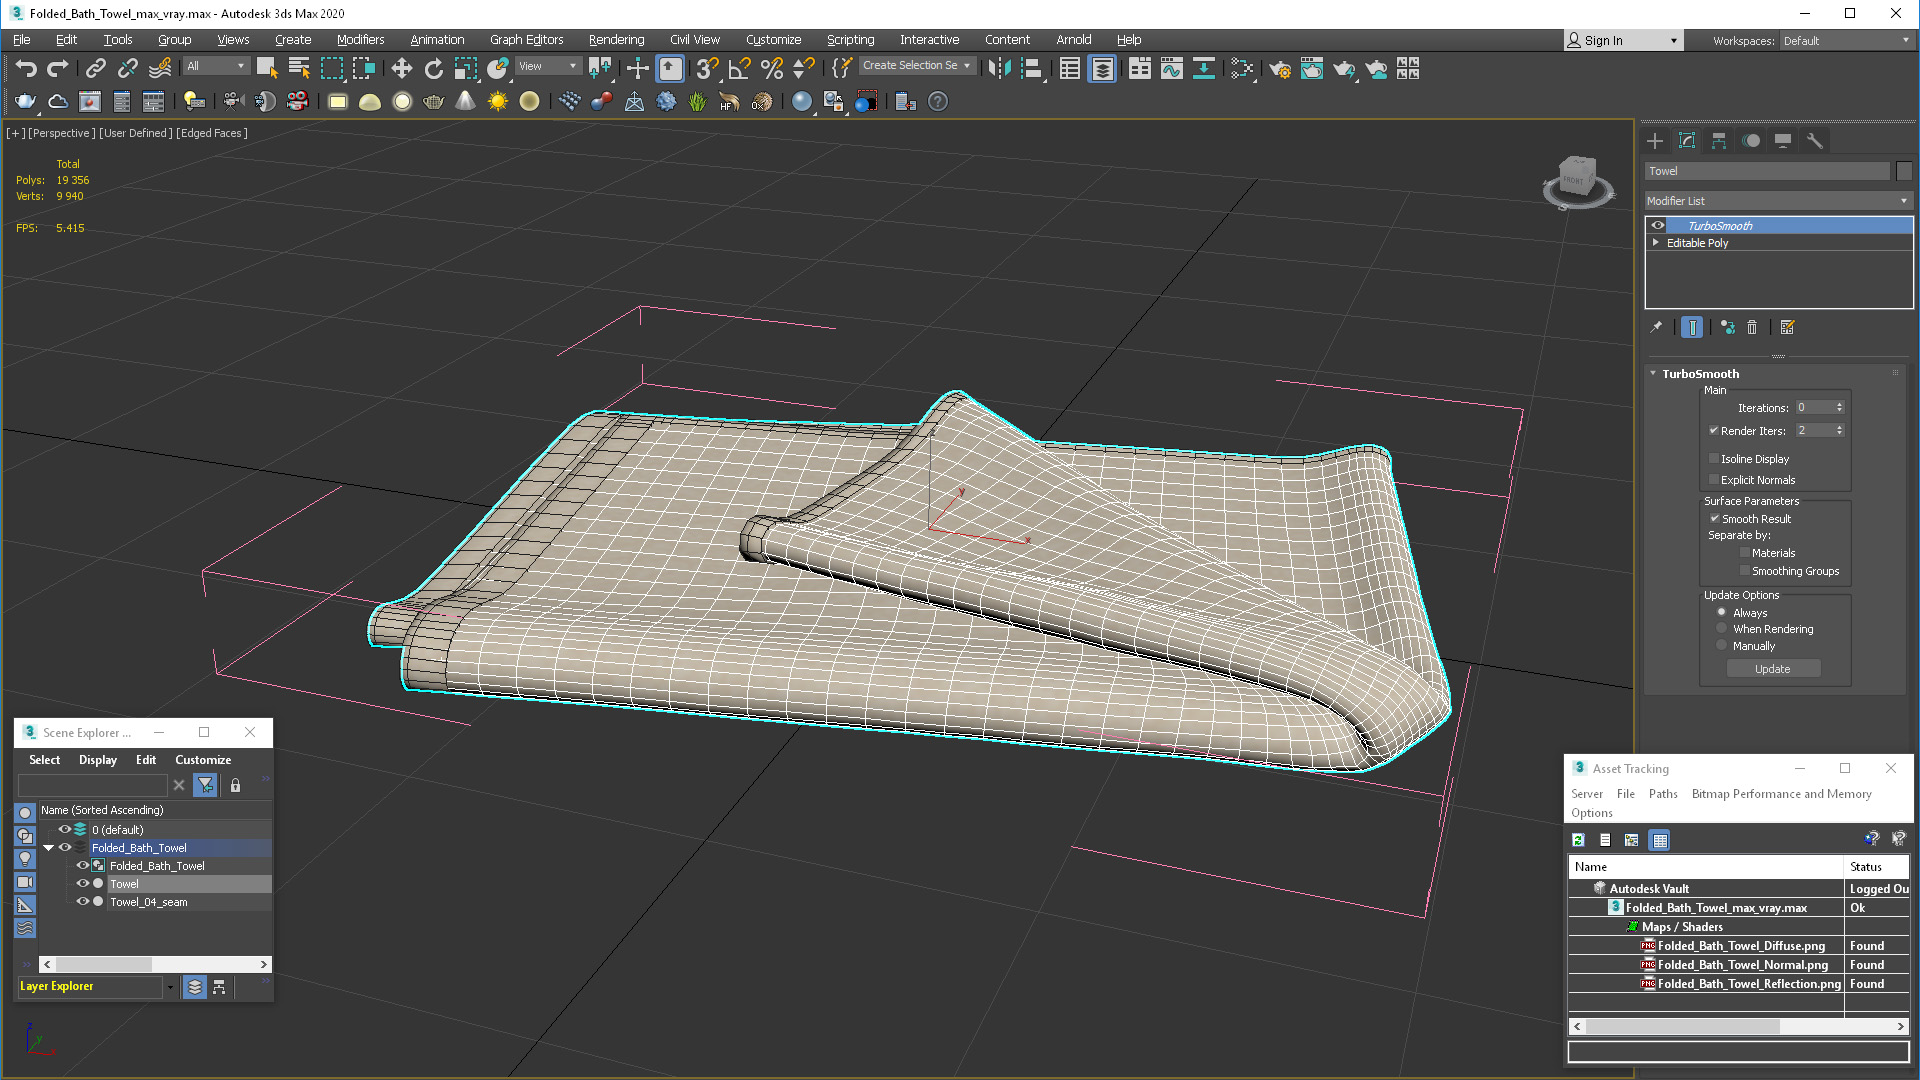Click the Iterations spinner arrows
The height and width of the screenshot is (1080, 1920).
click(x=1839, y=408)
